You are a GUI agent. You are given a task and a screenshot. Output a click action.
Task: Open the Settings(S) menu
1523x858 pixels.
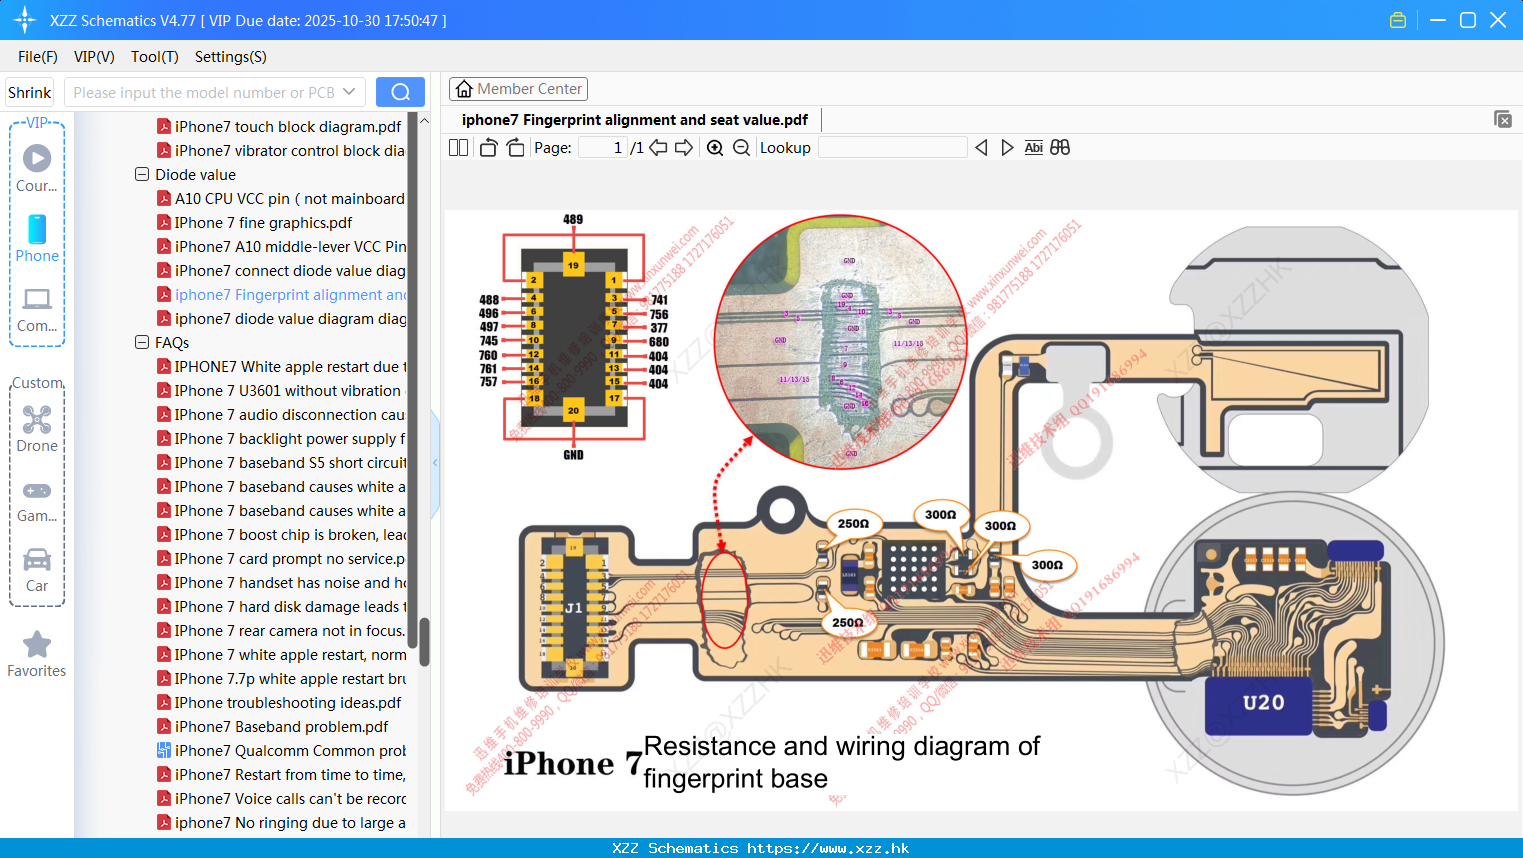point(231,57)
